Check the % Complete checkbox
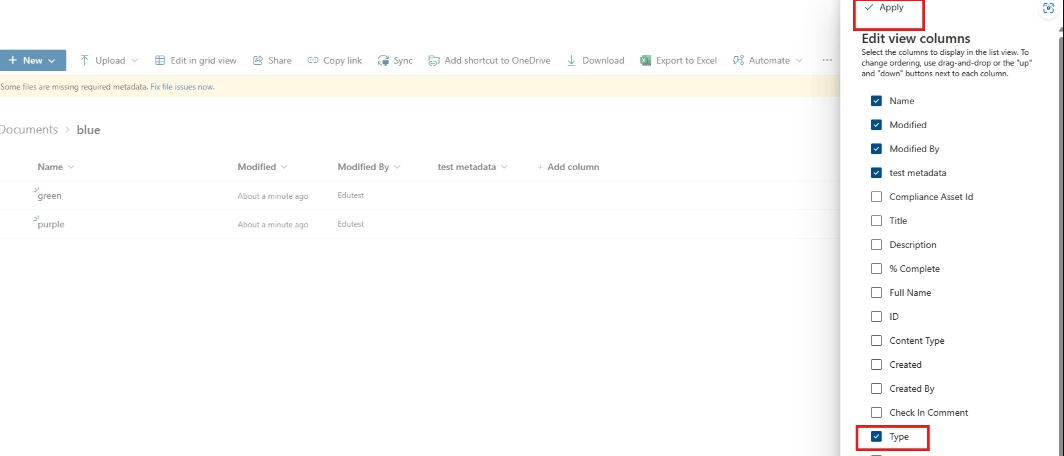This screenshot has height=456, width=1064. [876, 269]
